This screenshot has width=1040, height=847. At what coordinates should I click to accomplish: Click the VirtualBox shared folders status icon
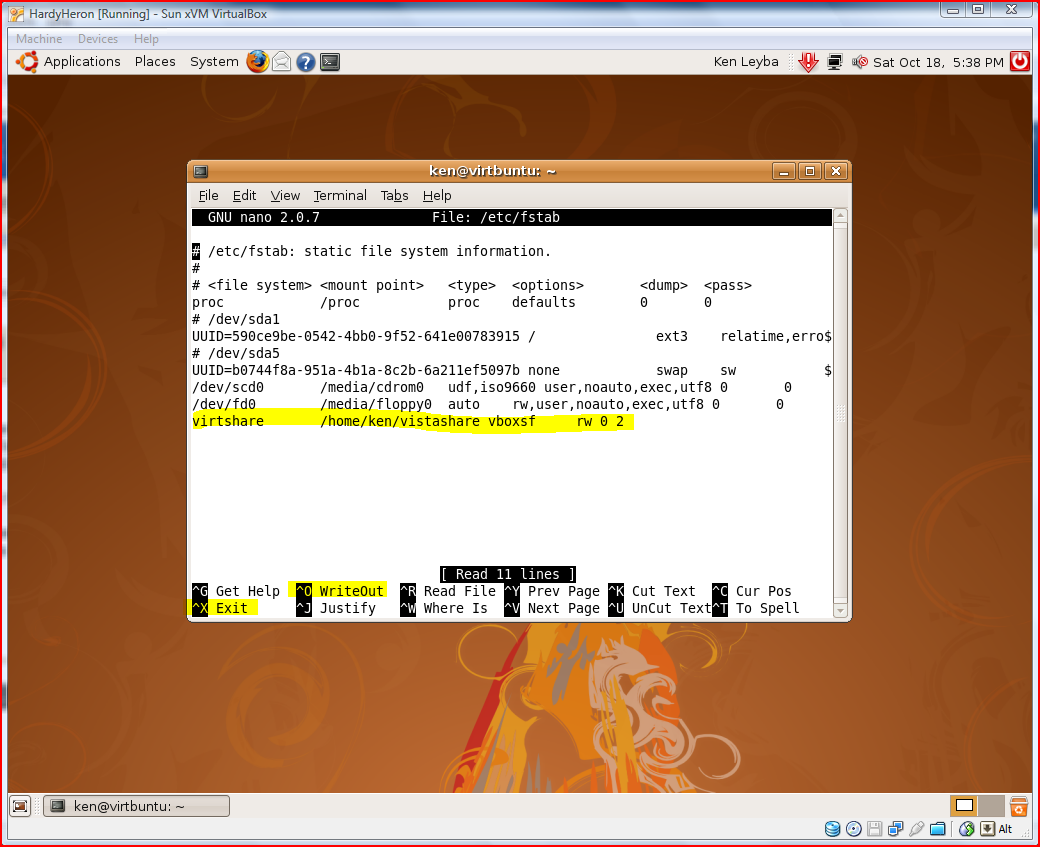click(938, 828)
